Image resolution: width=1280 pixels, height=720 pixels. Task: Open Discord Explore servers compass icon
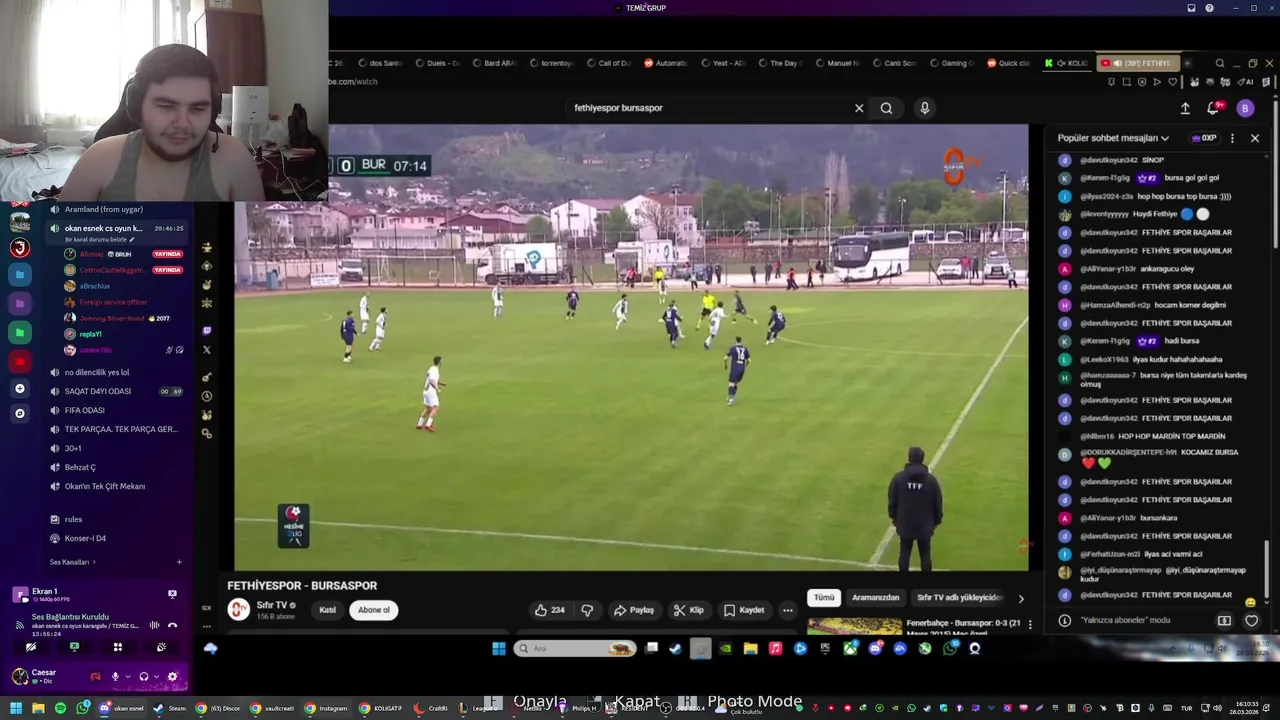19,413
